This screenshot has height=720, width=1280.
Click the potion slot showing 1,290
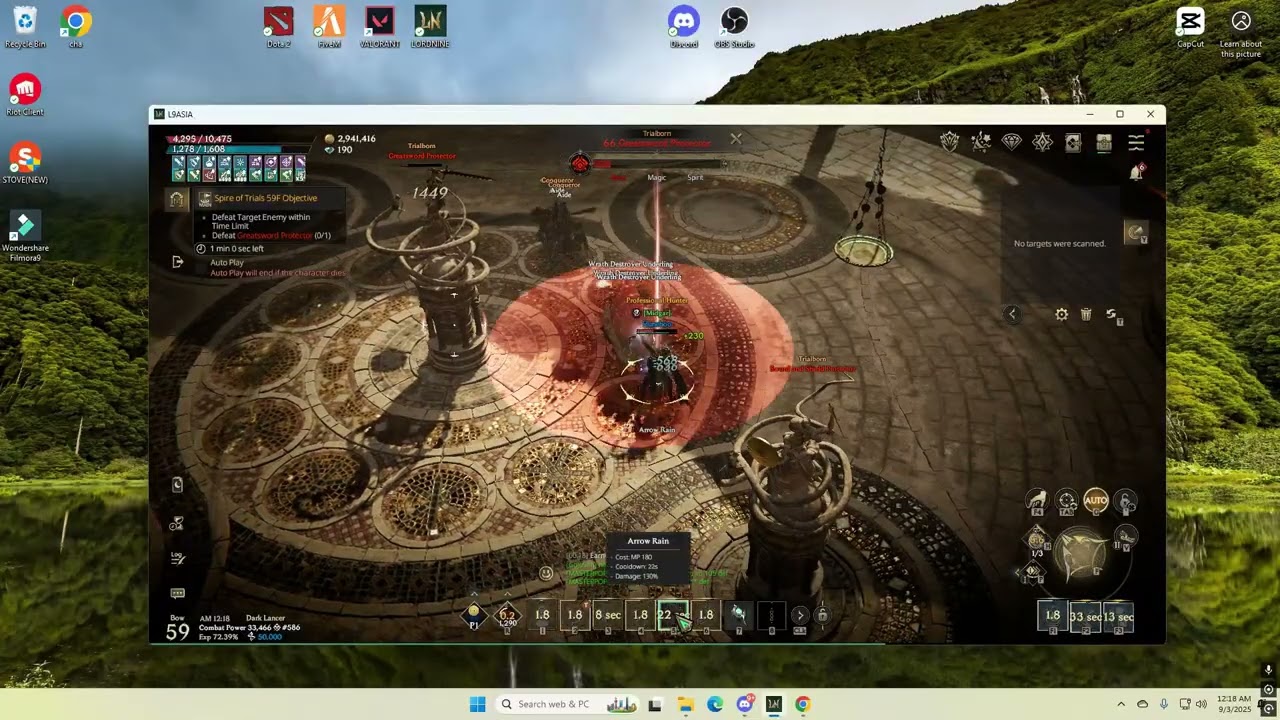[507, 616]
